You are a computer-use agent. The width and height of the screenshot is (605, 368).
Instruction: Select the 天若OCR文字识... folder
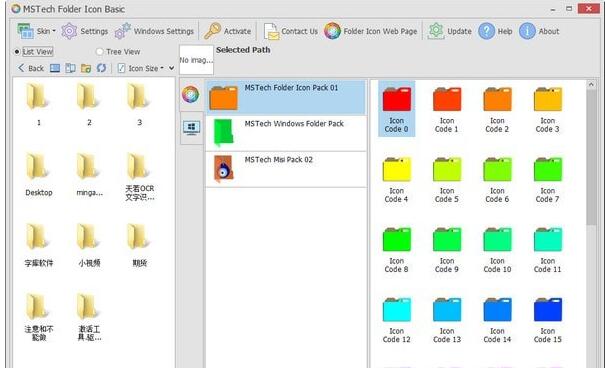click(139, 177)
